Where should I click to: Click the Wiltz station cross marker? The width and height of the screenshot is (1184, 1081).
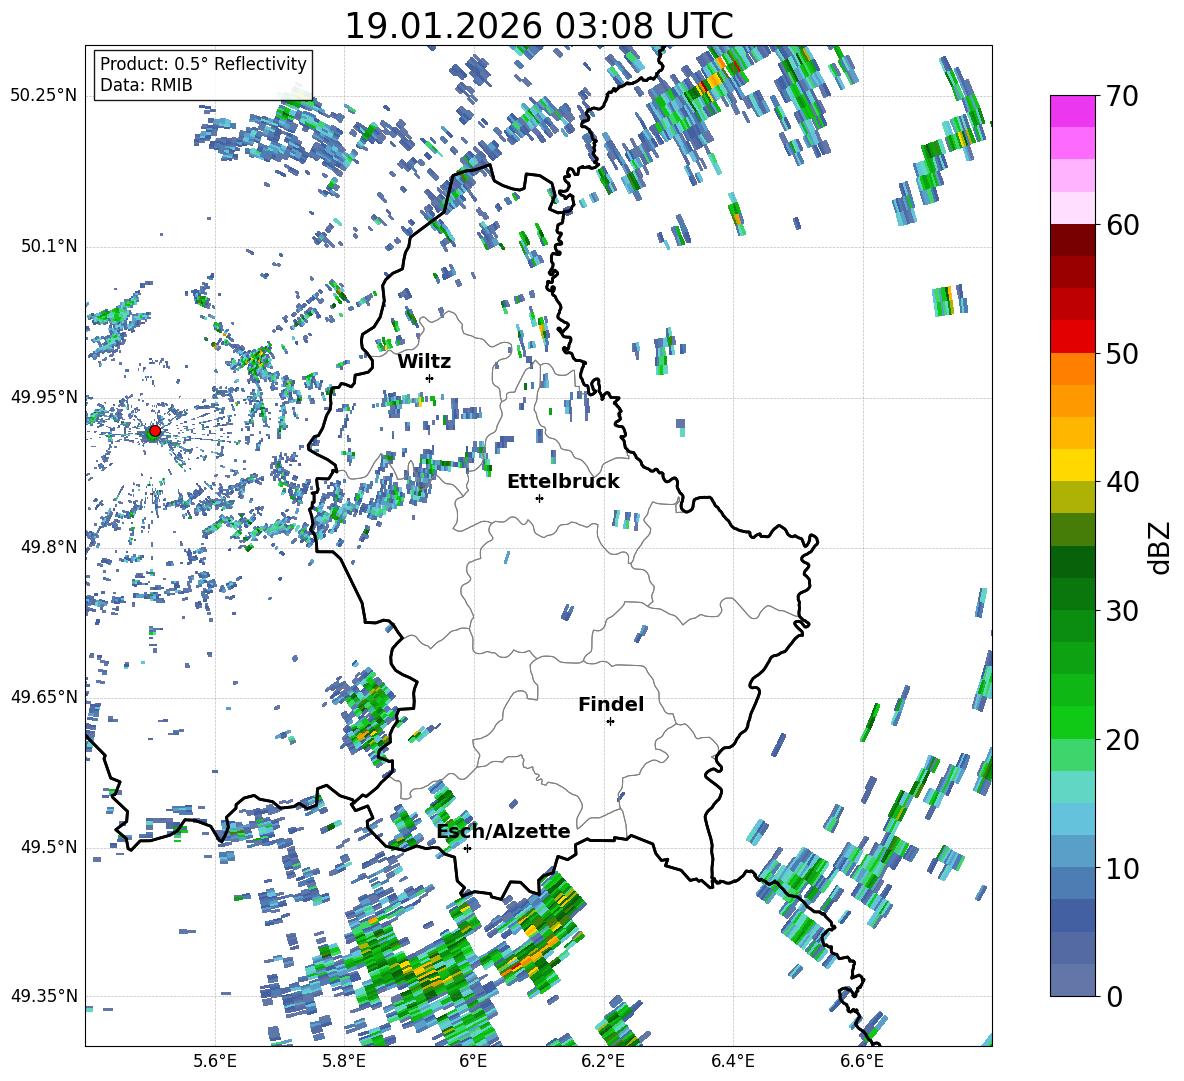click(430, 378)
